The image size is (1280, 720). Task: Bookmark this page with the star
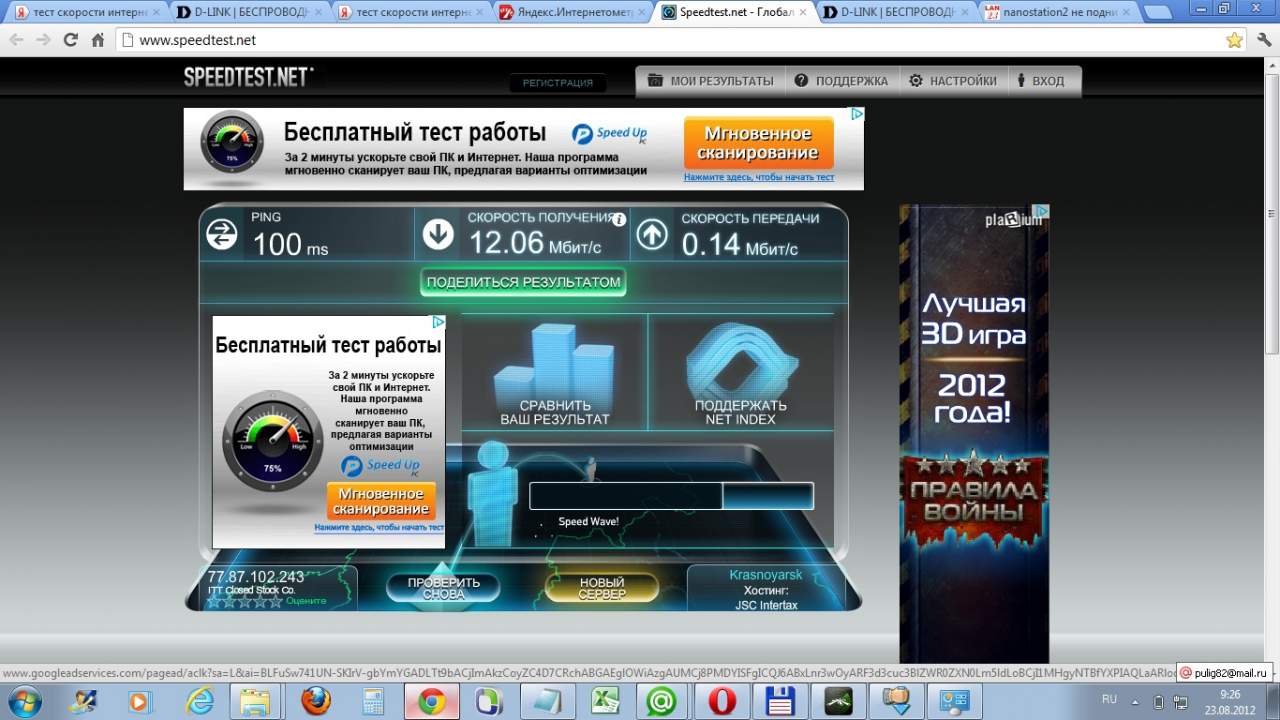pos(1234,40)
